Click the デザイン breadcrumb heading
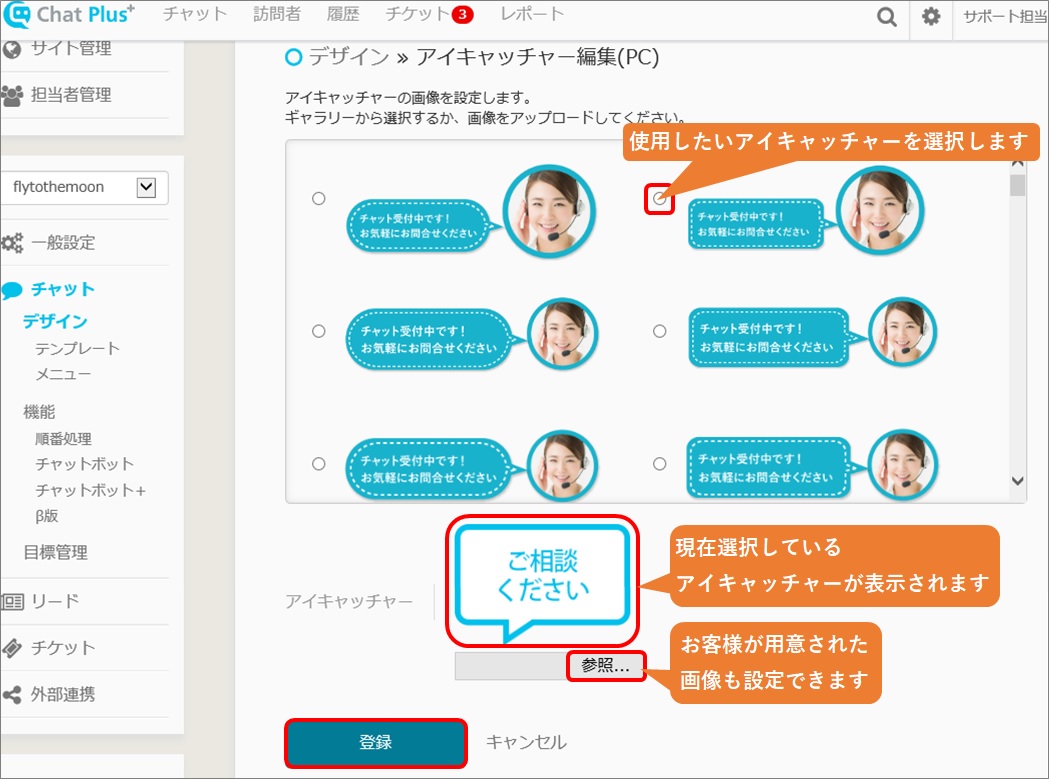1049x779 pixels. click(x=349, y=58)
